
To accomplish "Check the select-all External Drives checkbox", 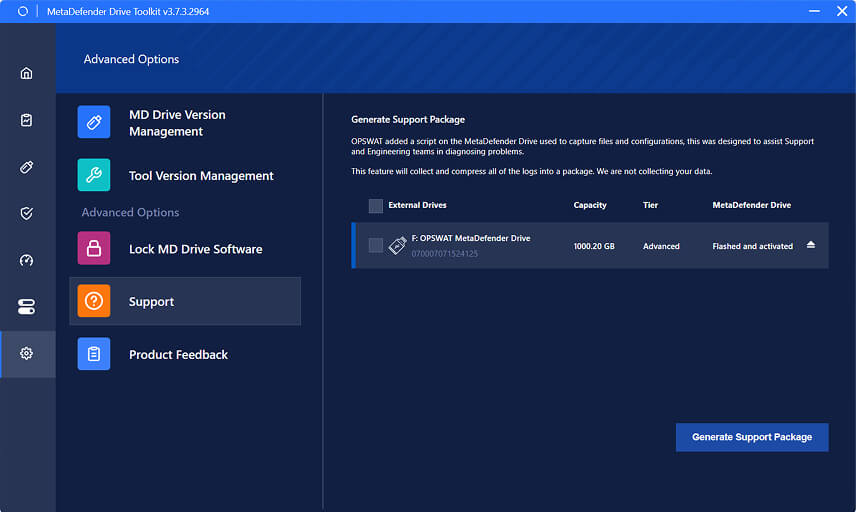I will click(x=376, y=206).
